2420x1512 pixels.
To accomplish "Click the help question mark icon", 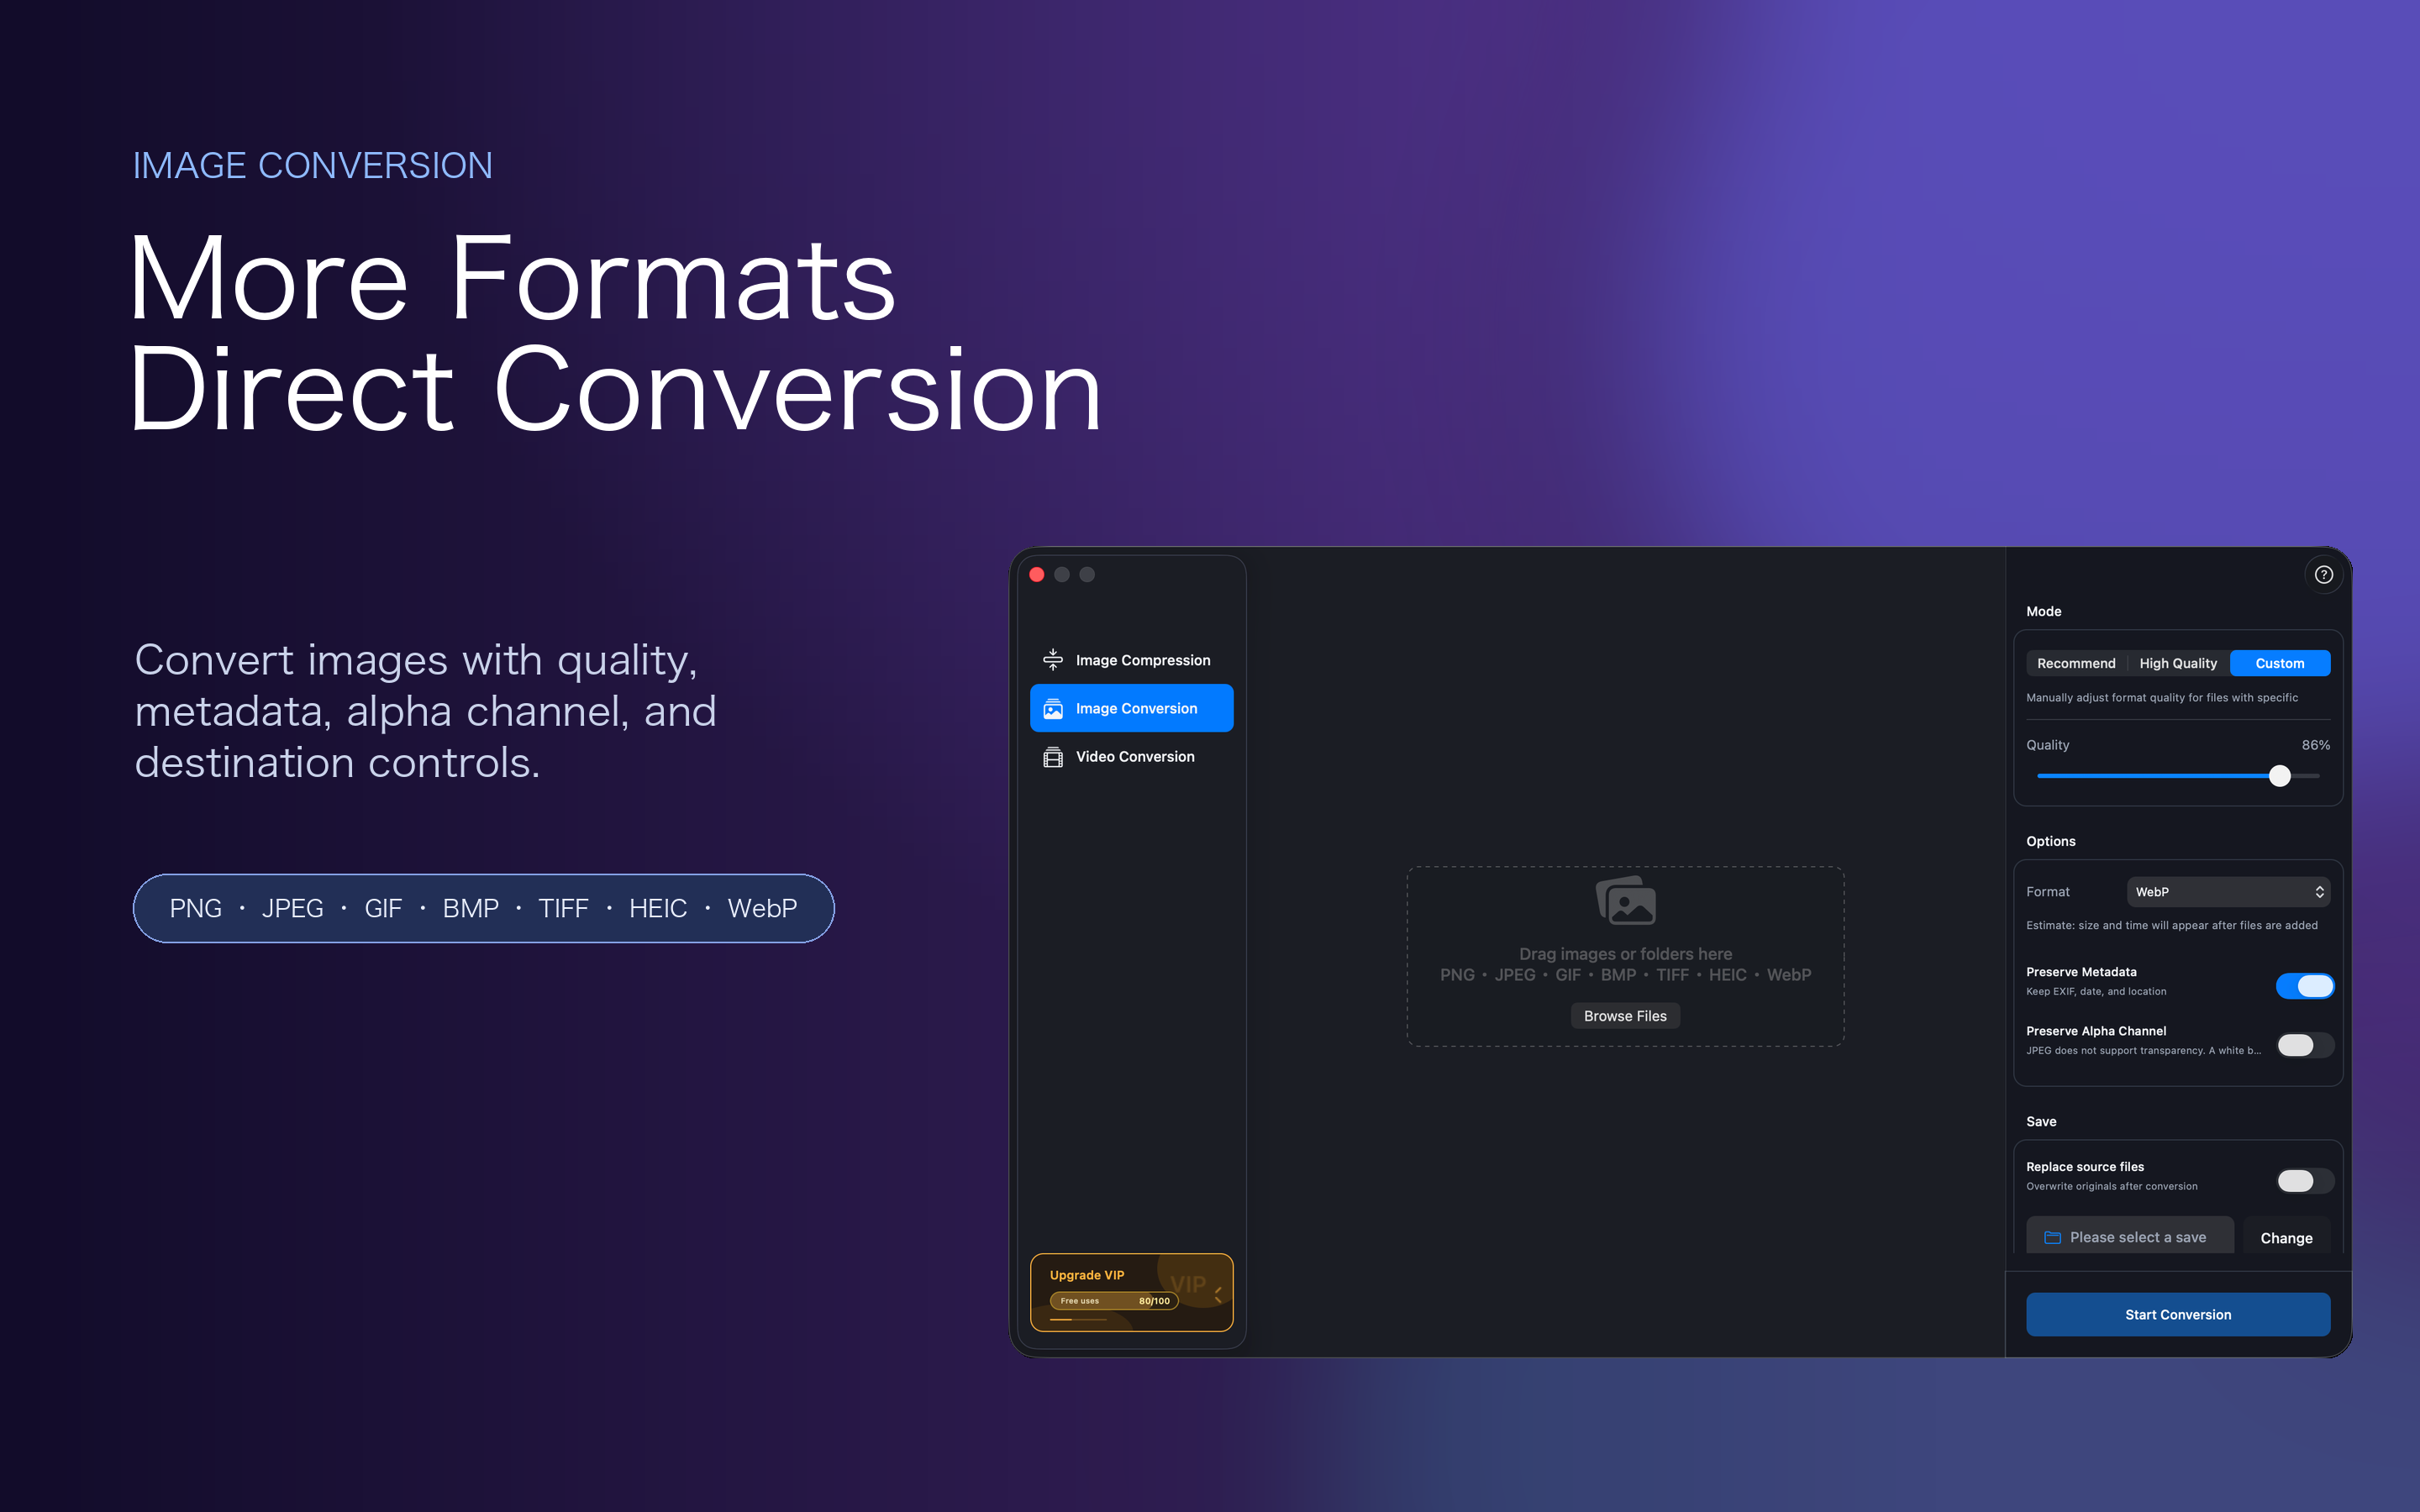I will point(2323,574).
